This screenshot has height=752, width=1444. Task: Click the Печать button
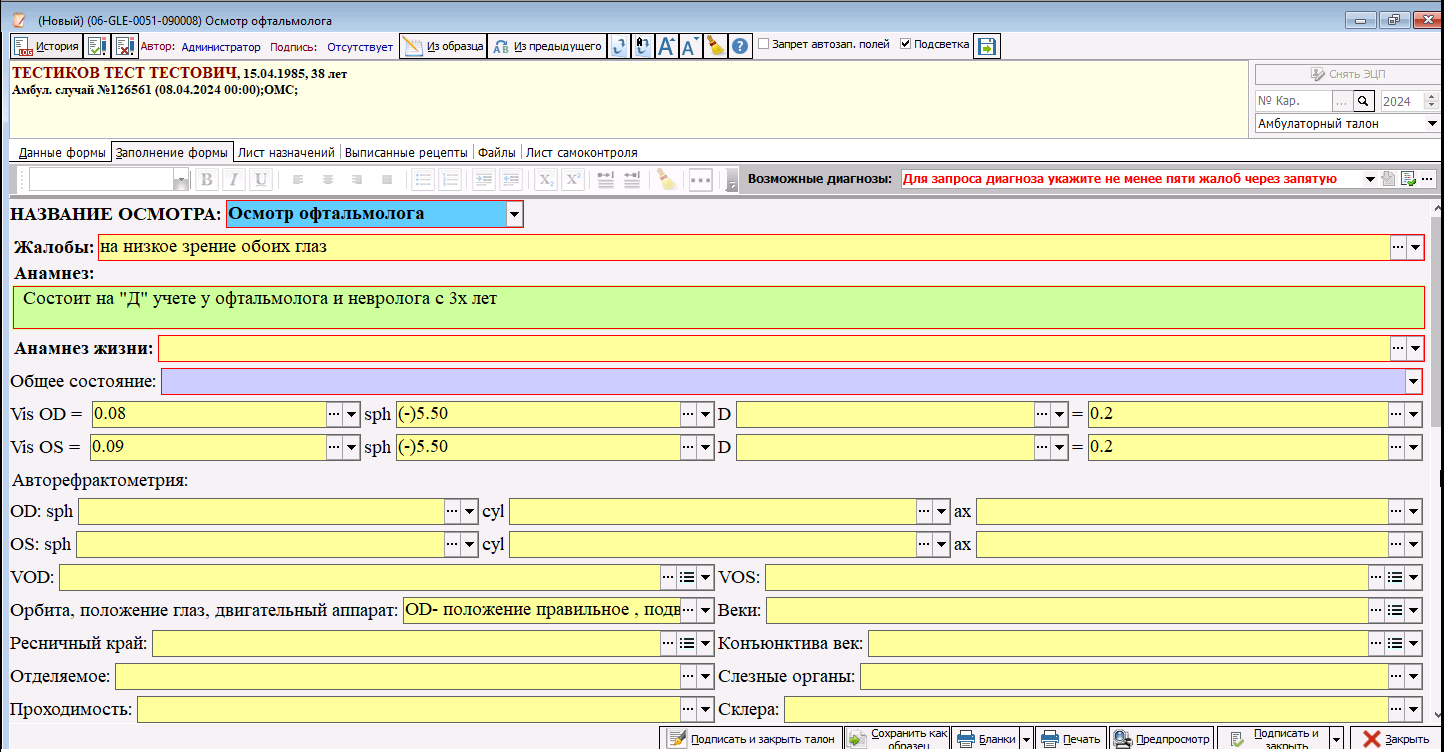(x=1070, y=739)
